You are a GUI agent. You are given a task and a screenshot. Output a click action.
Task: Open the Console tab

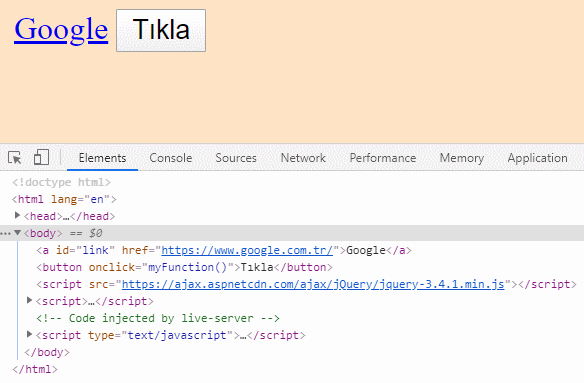(x=171, y=158)
